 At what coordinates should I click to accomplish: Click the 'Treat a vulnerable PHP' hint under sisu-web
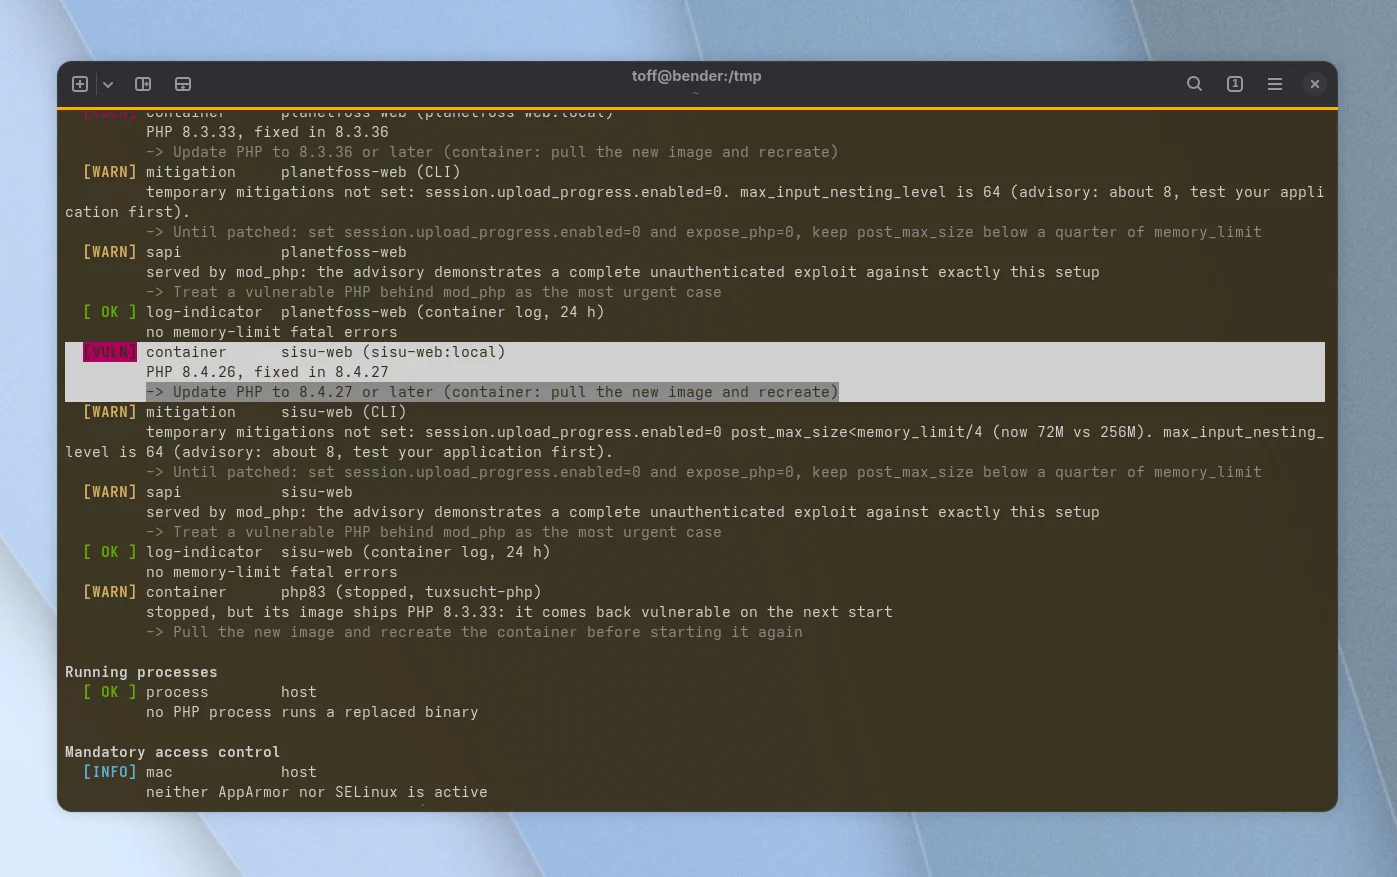pos(434,532)
